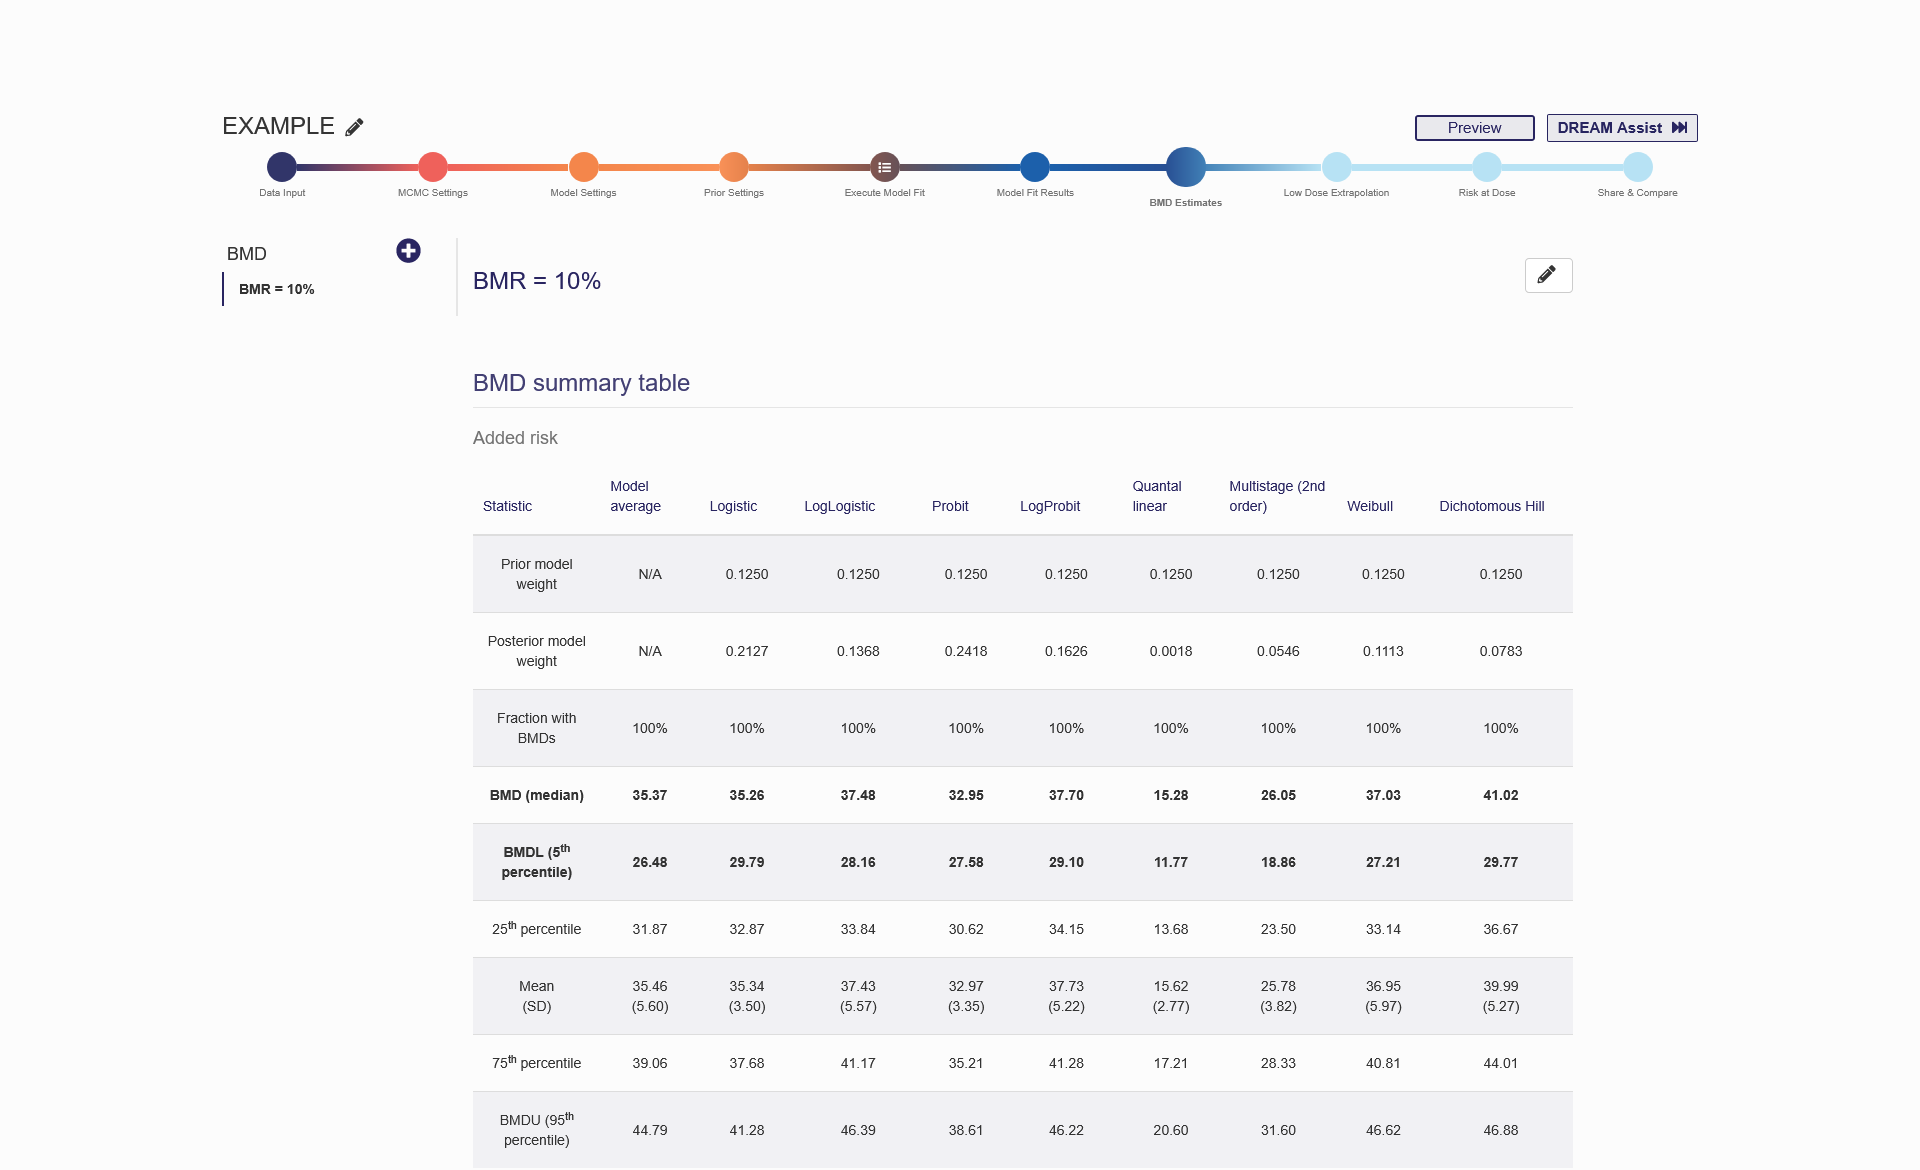This screenshot has height=1170, width=1920.
Task: Navigate to Share & Compare step
Action: [x=1637, y=167]
